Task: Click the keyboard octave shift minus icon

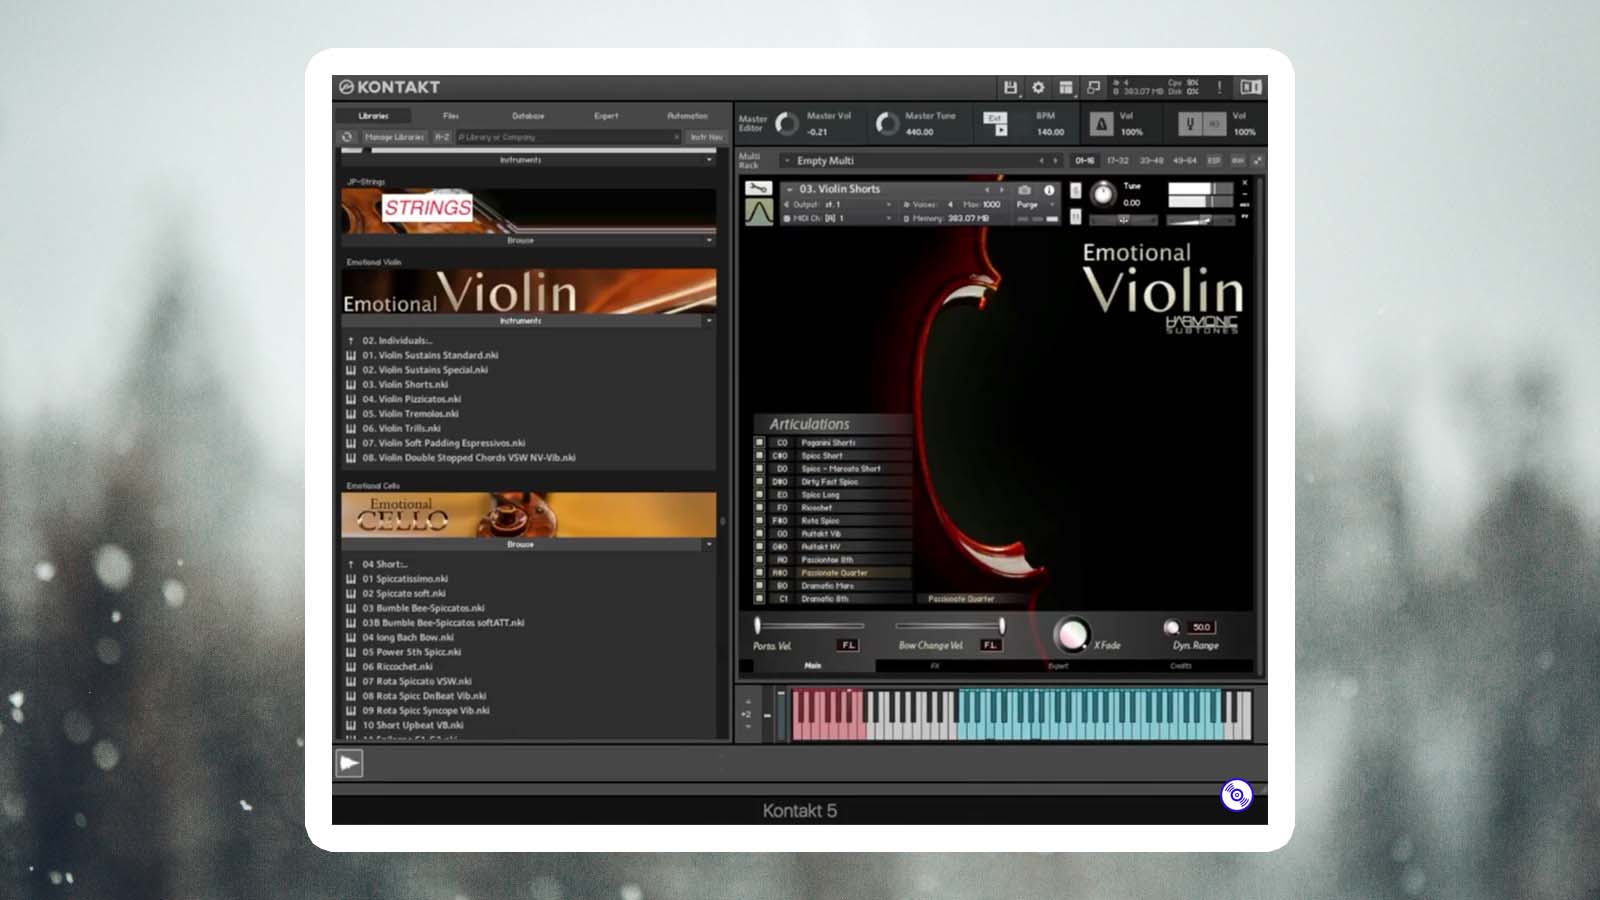Action: 767,715
